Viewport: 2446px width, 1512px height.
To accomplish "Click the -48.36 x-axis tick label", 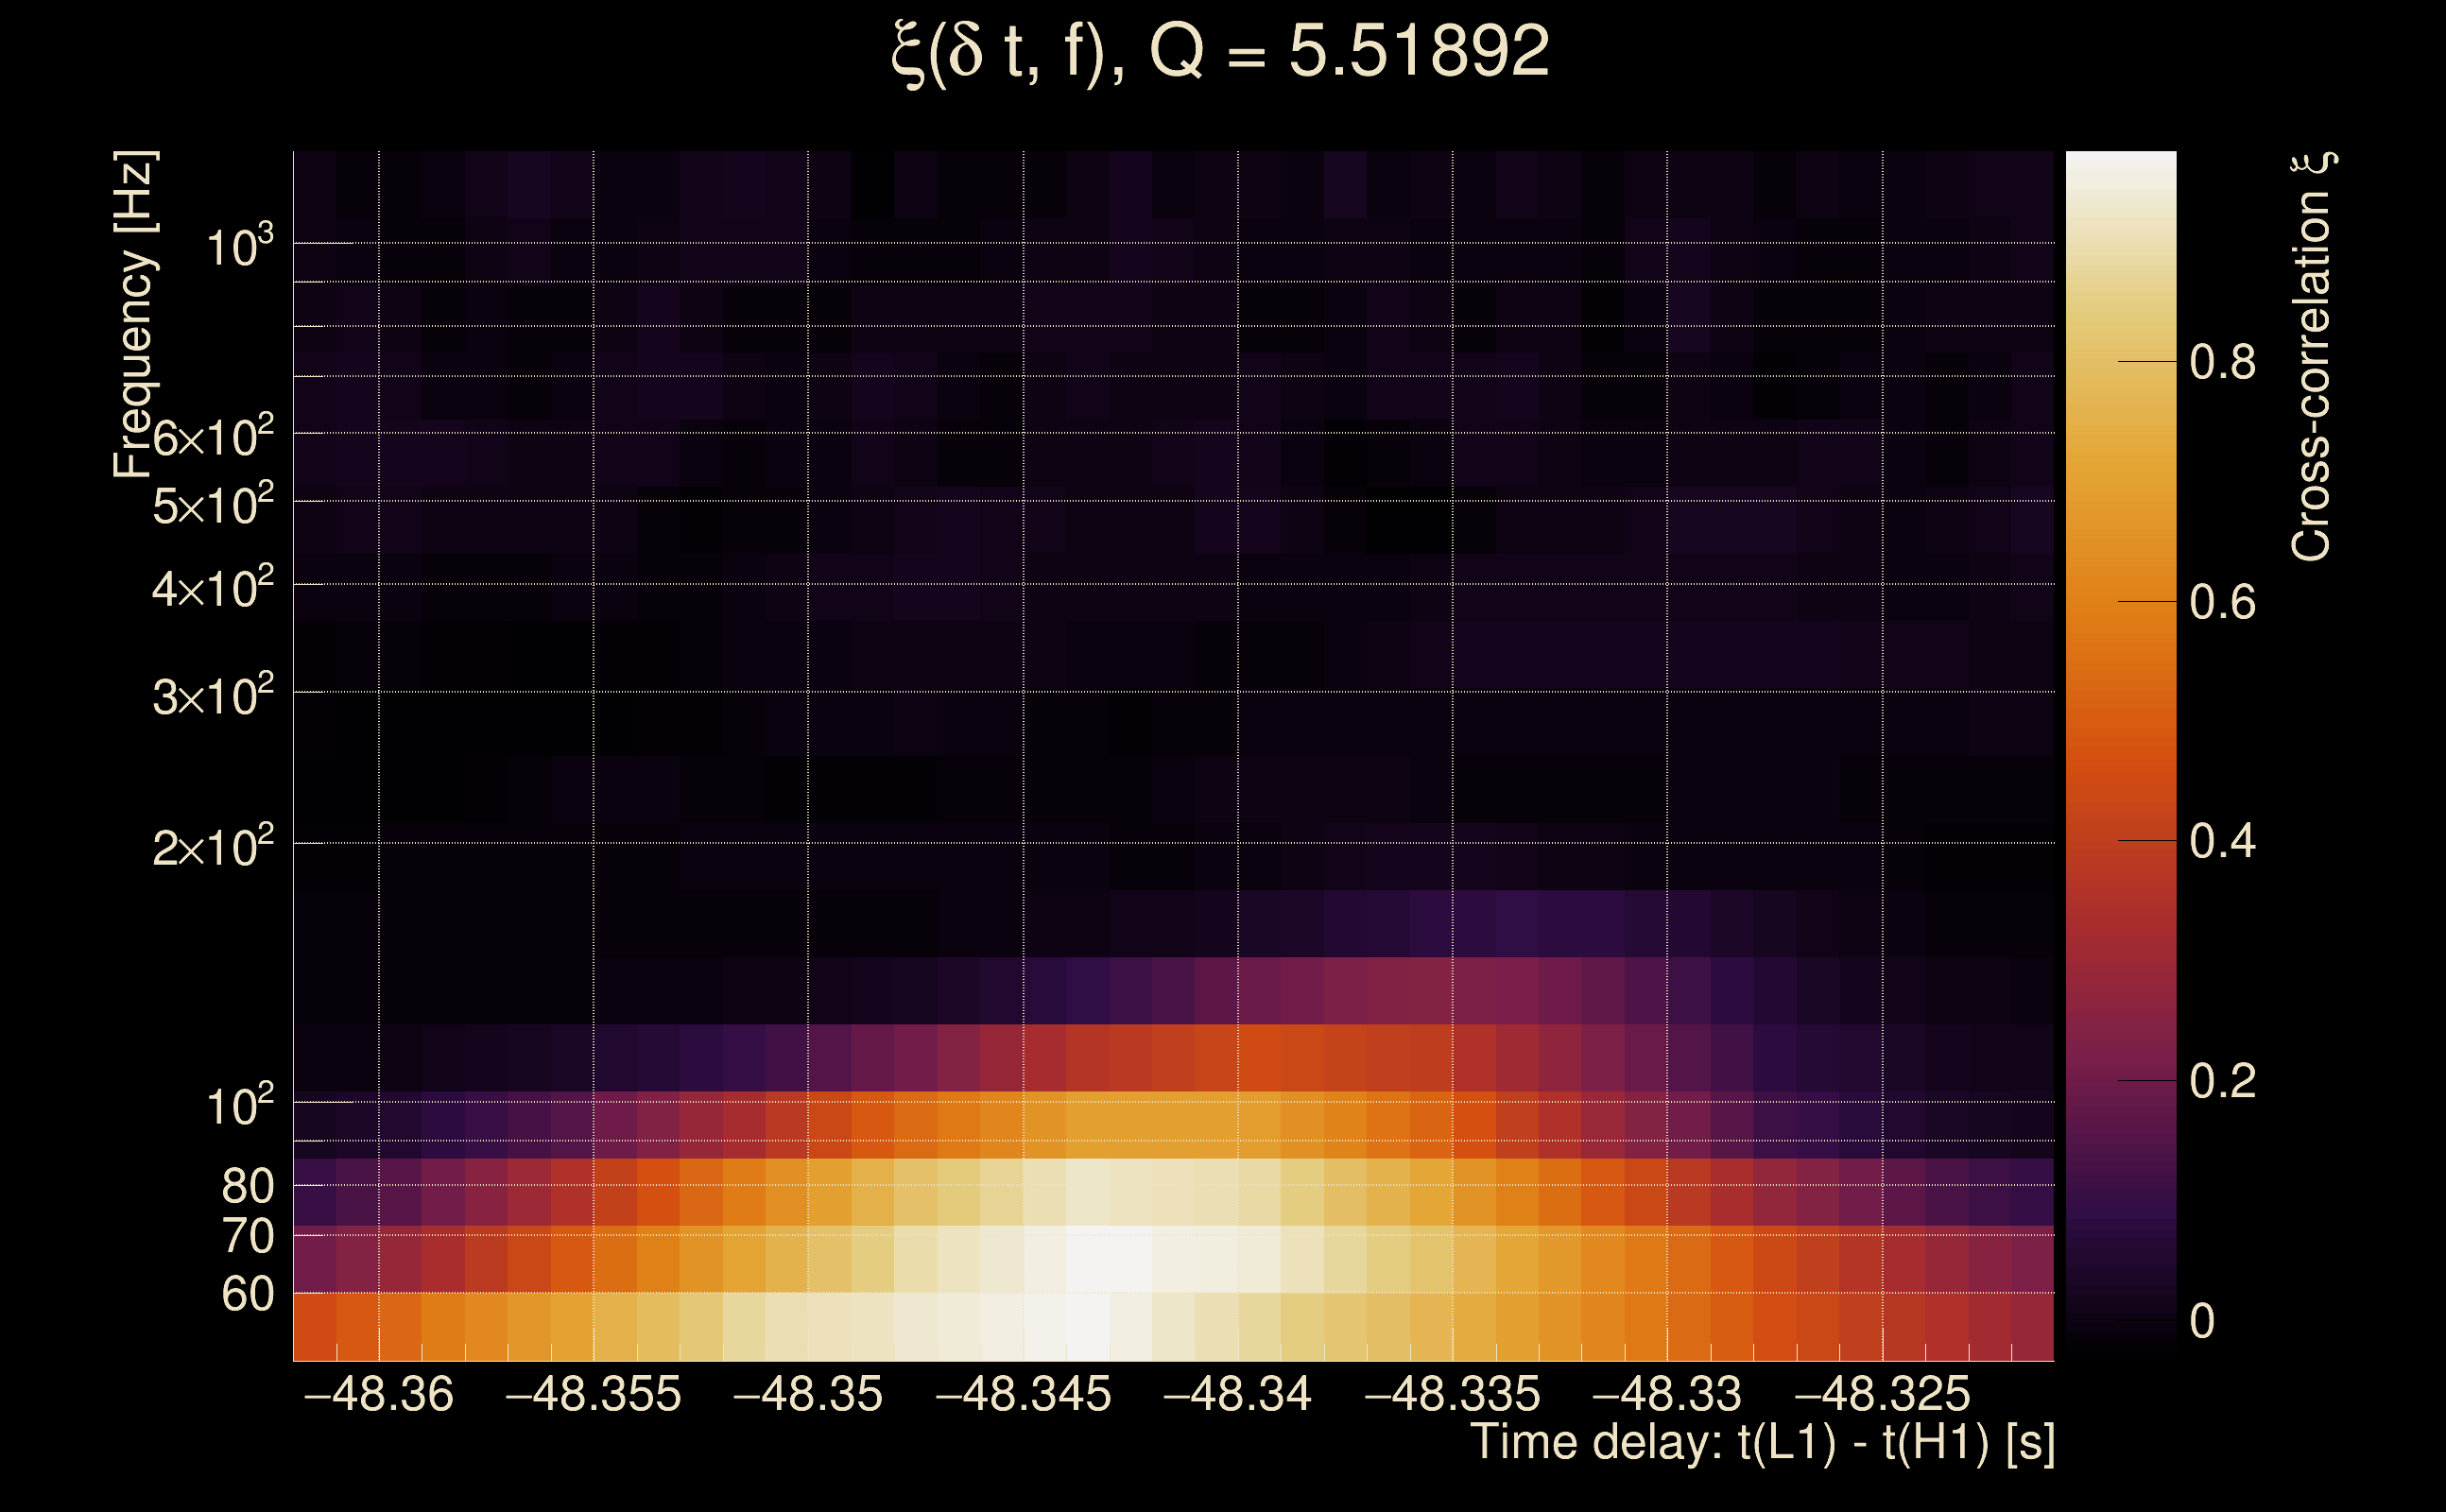I will pyautogui.click(x=378, y=1394).
